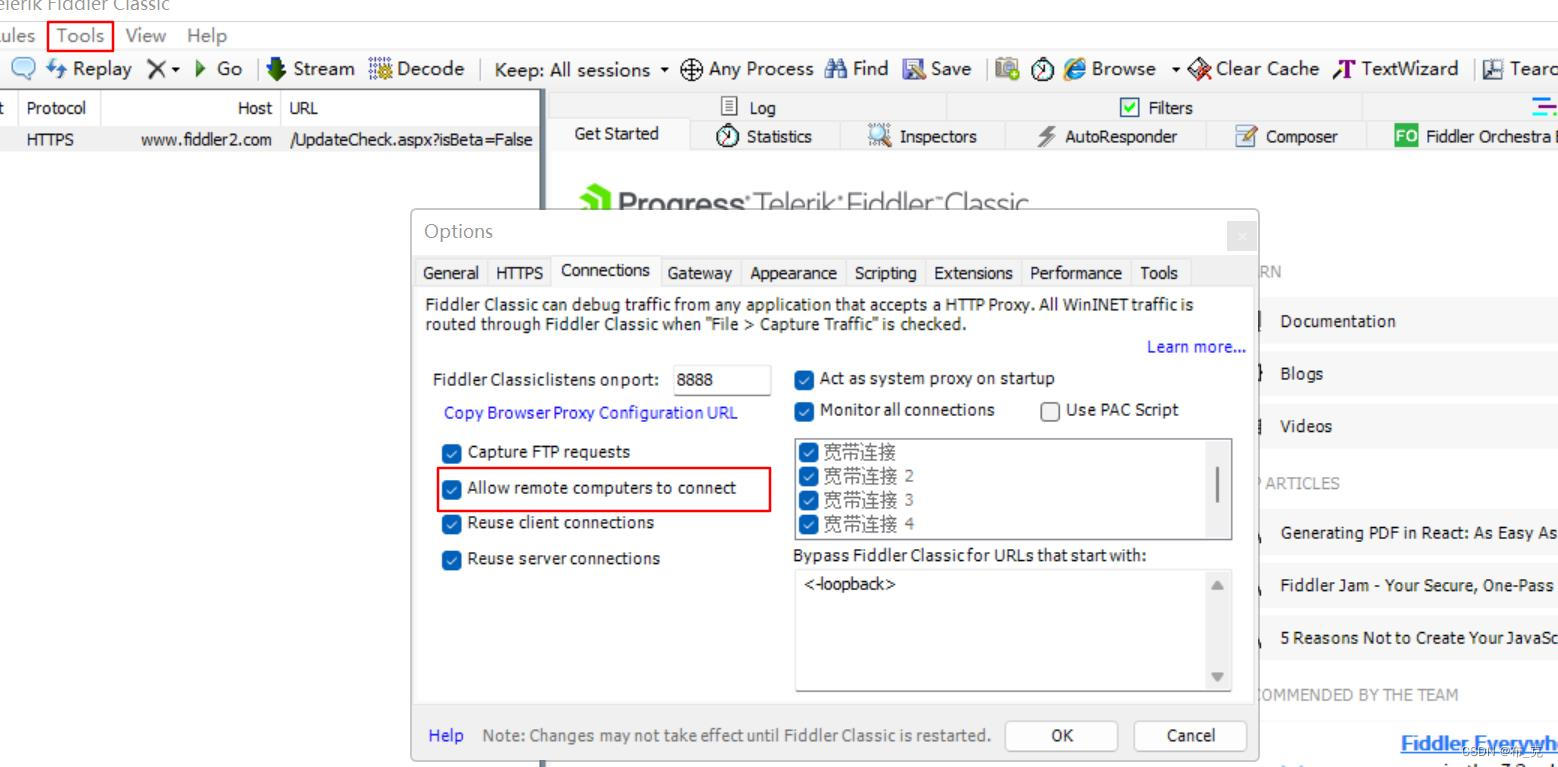Viewport: 1558px width, 767px height.
Task: Uncheck Reuse server connections
Action: click(451, 559)
